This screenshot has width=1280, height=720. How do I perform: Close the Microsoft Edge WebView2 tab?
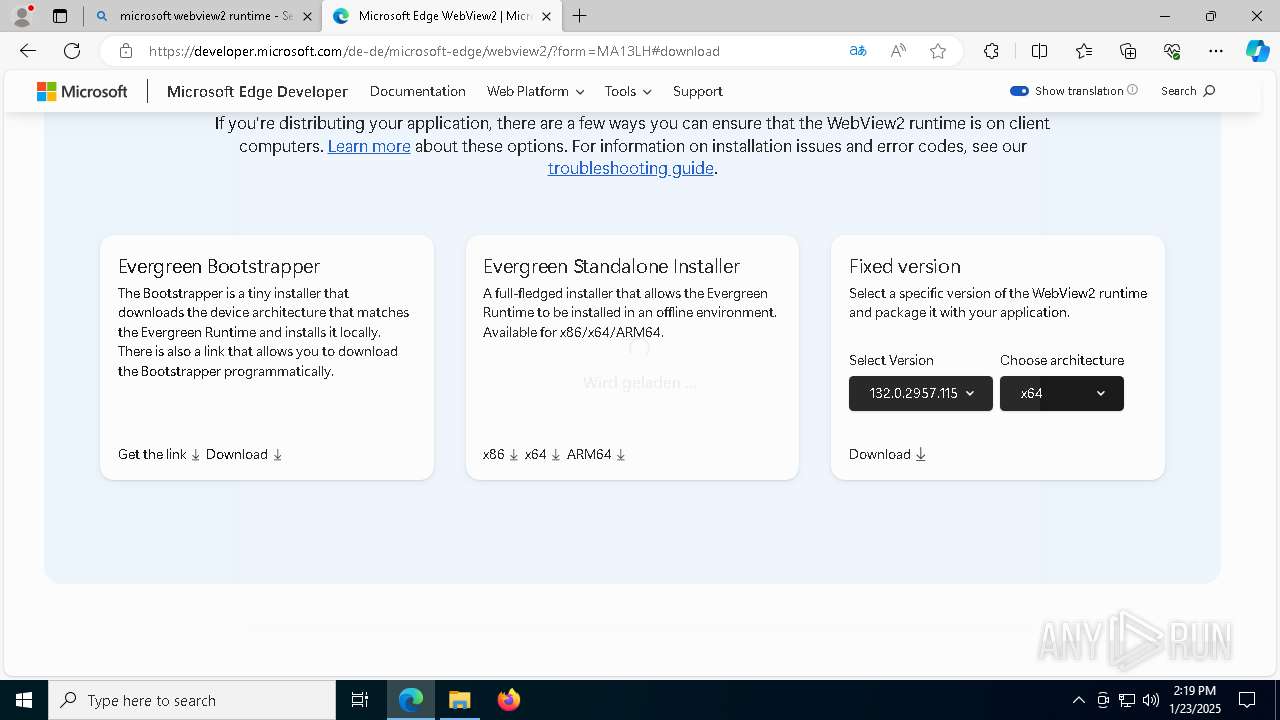546,16
